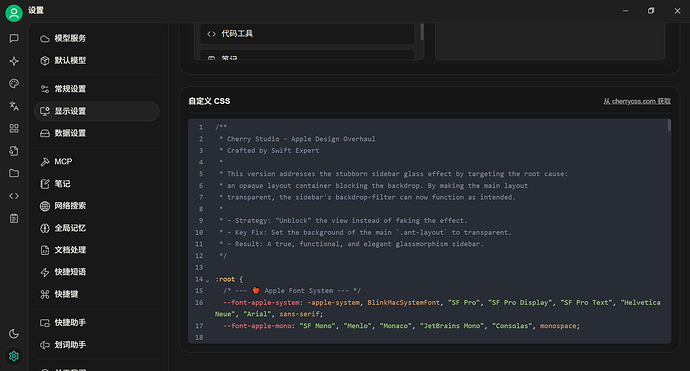The width and height of the screenshot is (690, 371).
Task: Click inside the custom CSS code editor
Action: (429, 231)
